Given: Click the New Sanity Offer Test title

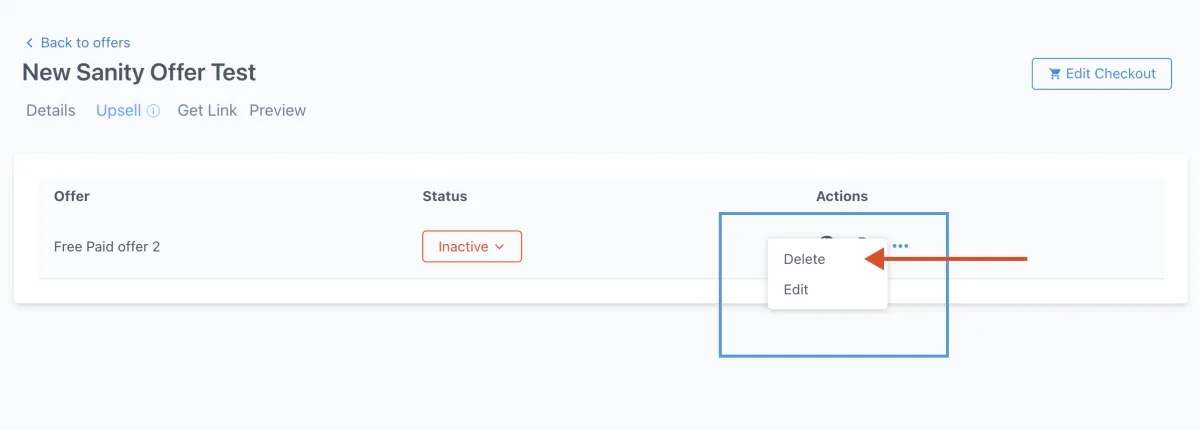Looking at the screenshot, I should [139, 73].
